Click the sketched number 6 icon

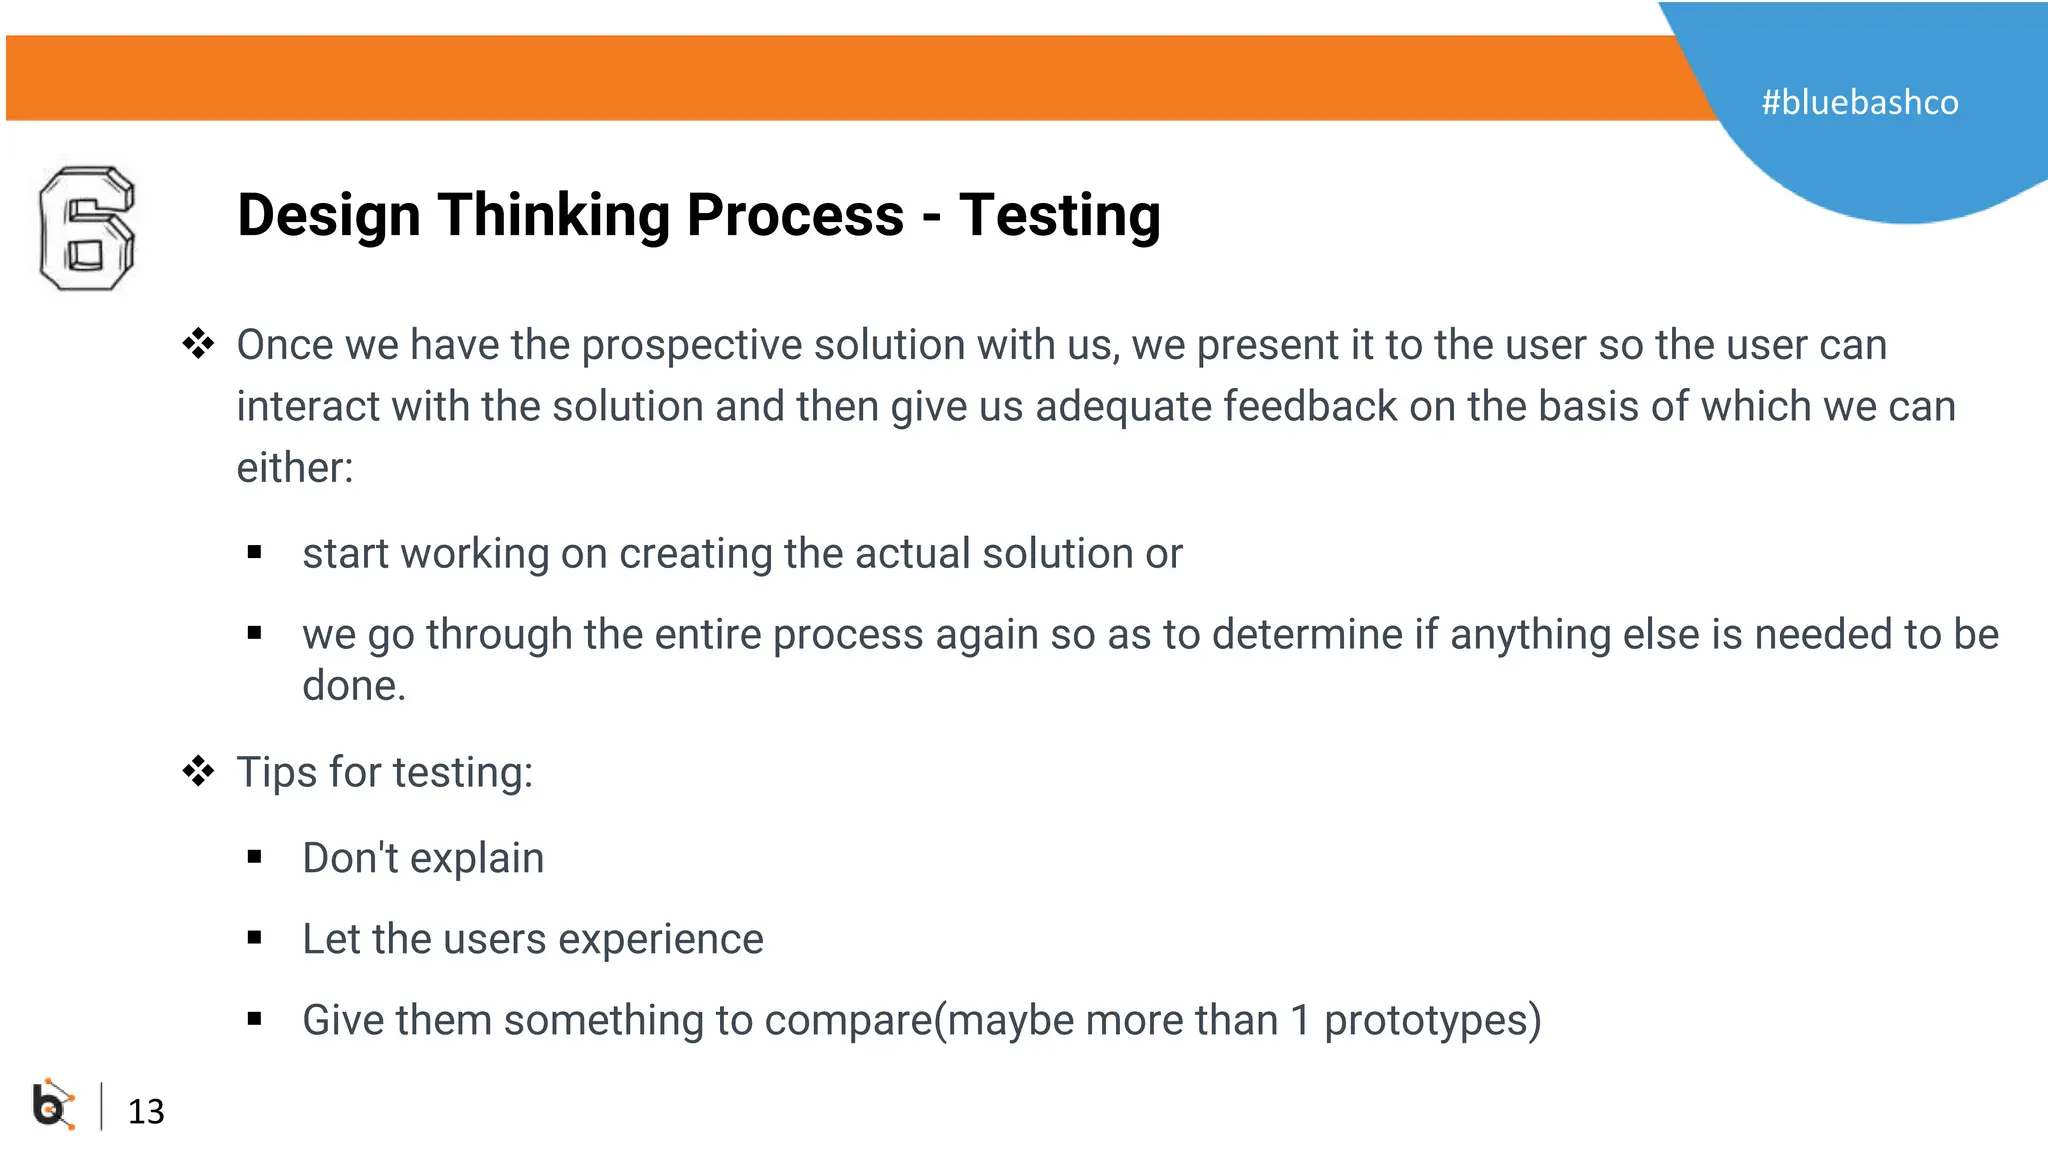(x=87, y=229)
